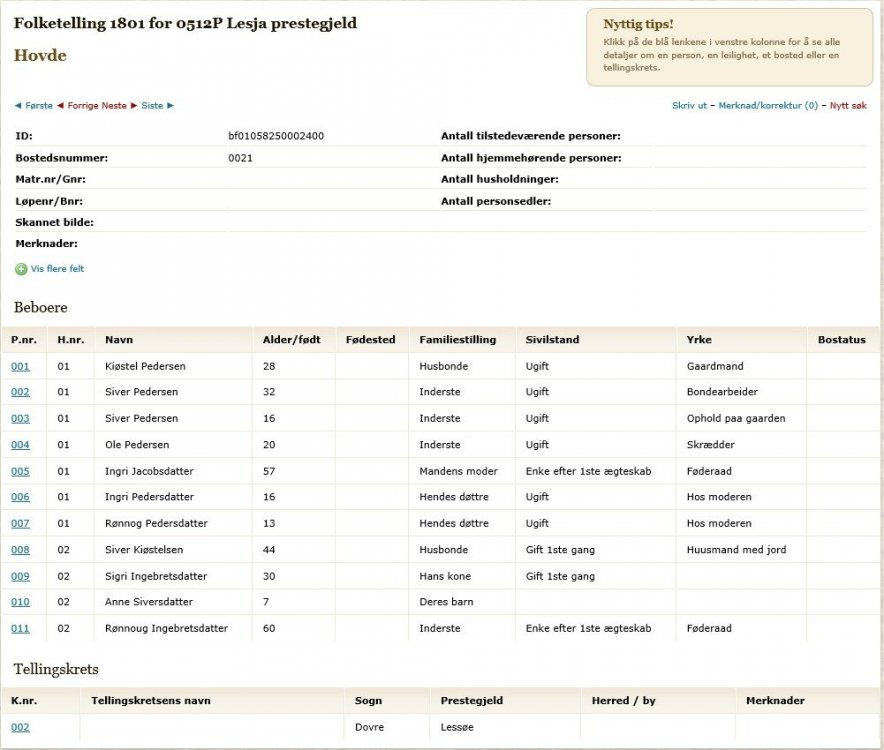The width and height of the screenshot is (884, 750).
Task: Open person 004 Ole Pedersen
Action: (x=20, y=445)
